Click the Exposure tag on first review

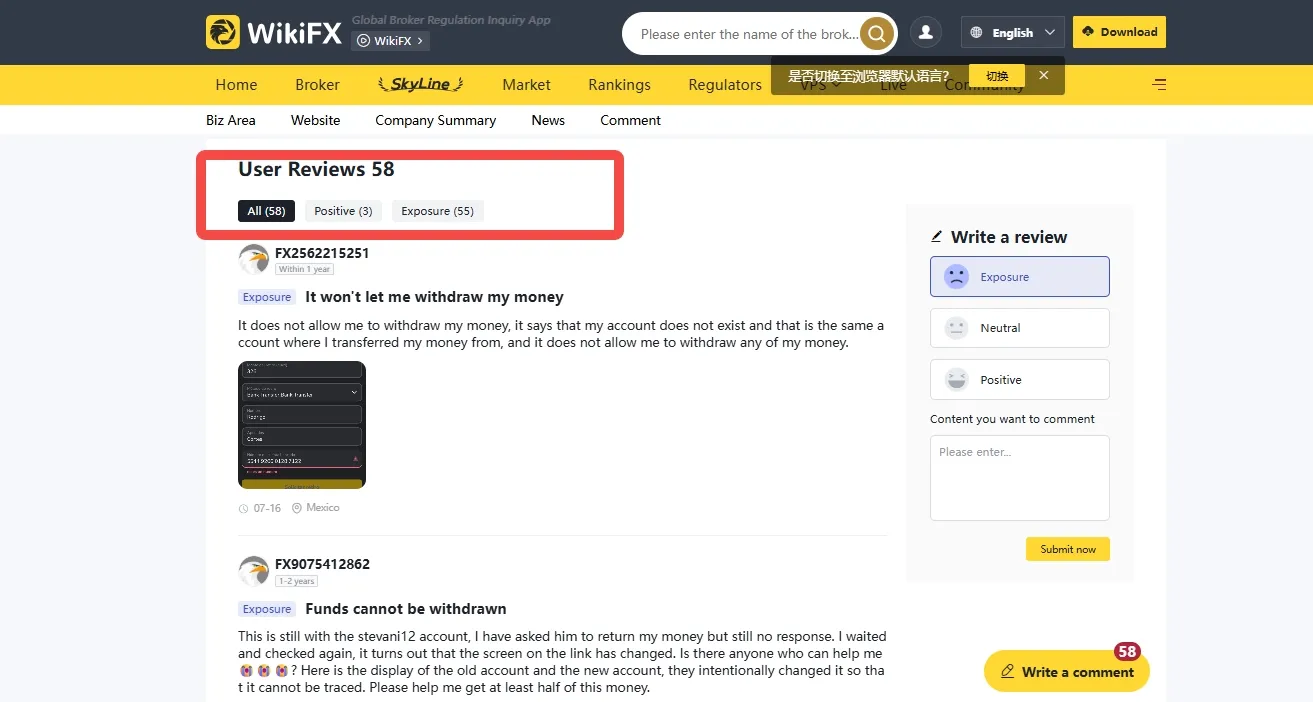click(267, 297)
